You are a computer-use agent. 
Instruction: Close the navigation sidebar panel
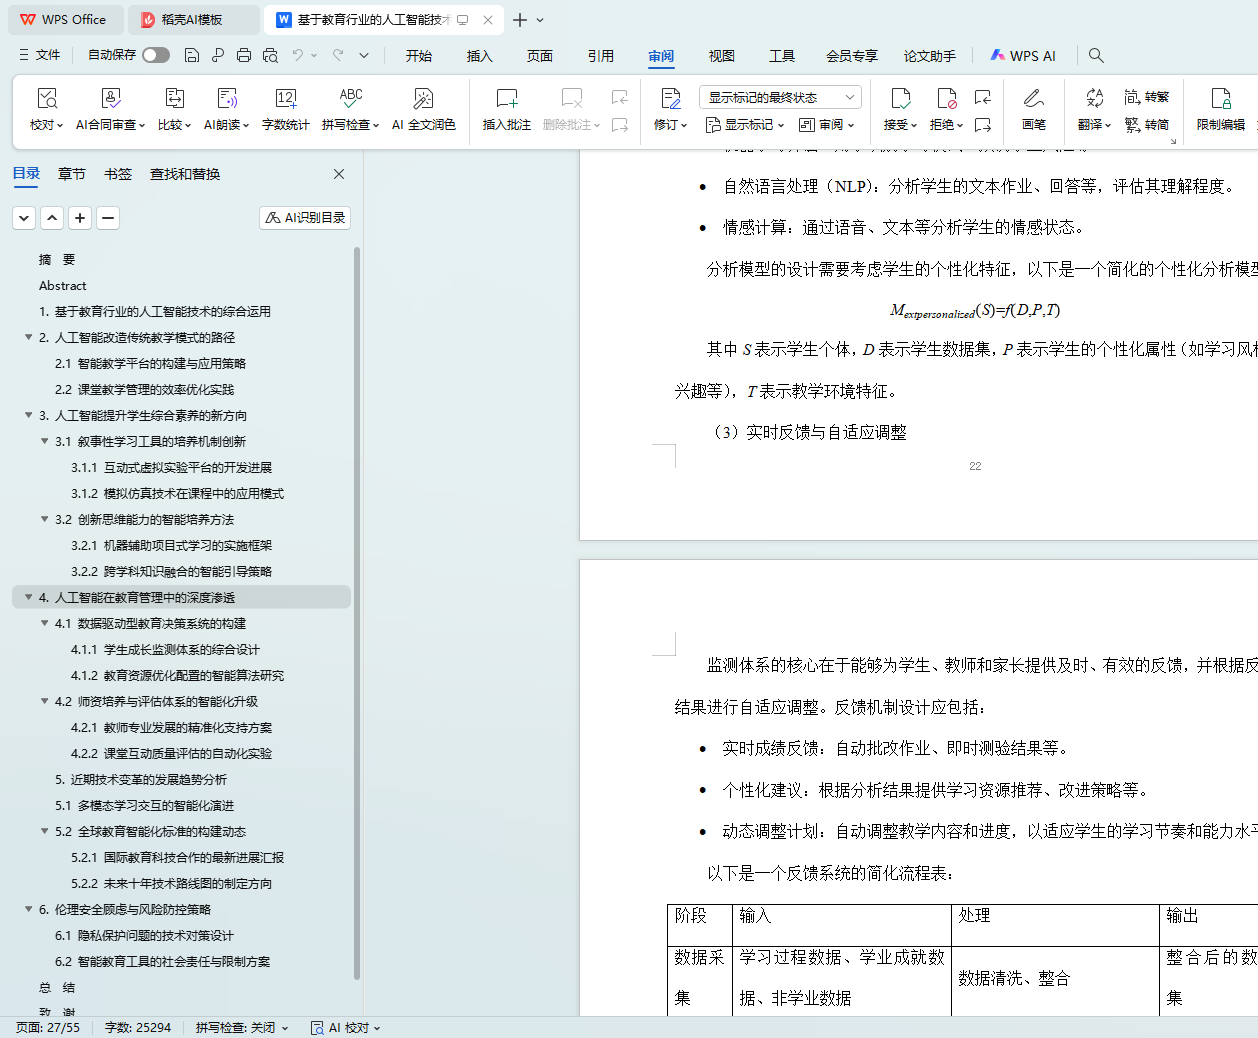[339, 174]
